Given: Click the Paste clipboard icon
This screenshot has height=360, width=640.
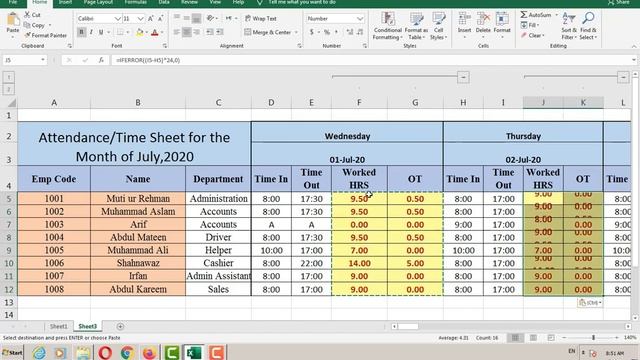Looking at the screenshot, I should click(13, 20).
